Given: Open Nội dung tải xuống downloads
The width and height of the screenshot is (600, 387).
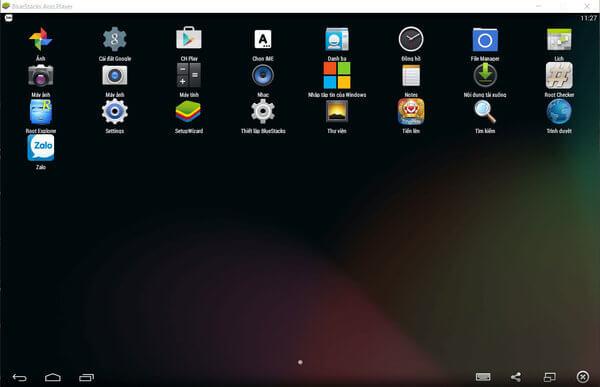Looking at the screenshot, I should point(485,75).
